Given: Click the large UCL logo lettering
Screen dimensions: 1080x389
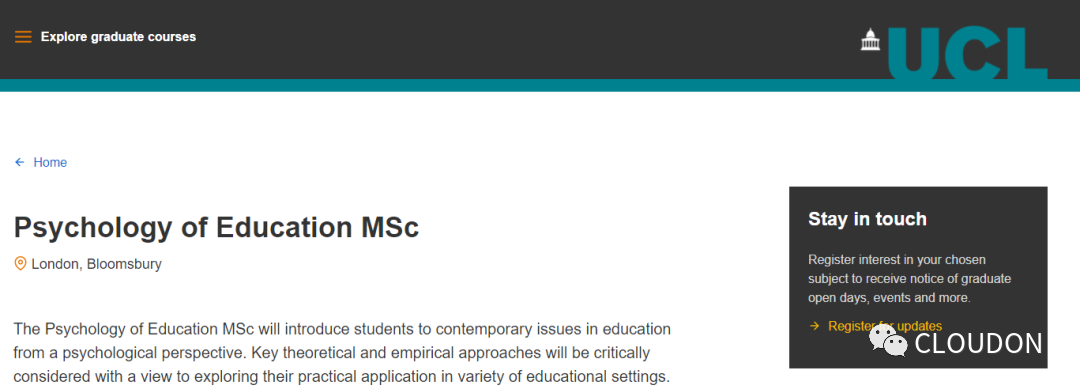Looking at the screenshot, I should (x=967, y=53).
